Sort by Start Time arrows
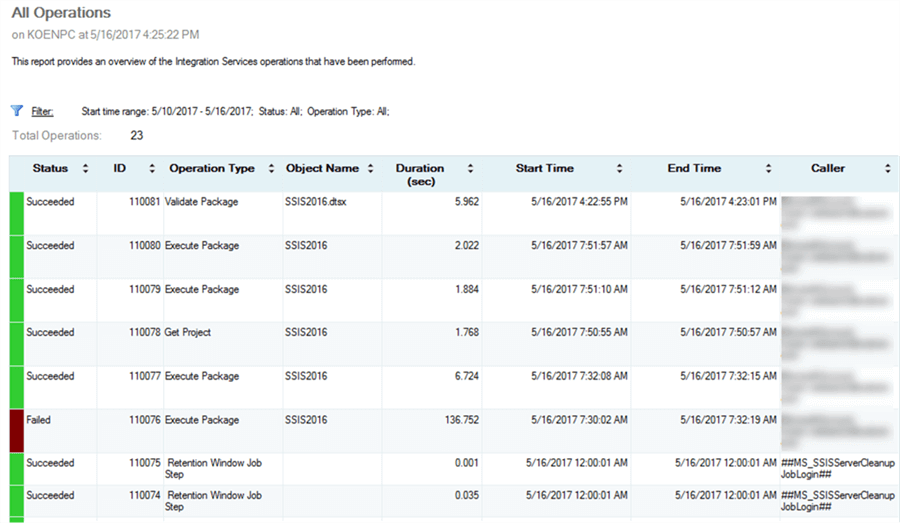 (x=620, y=169)
